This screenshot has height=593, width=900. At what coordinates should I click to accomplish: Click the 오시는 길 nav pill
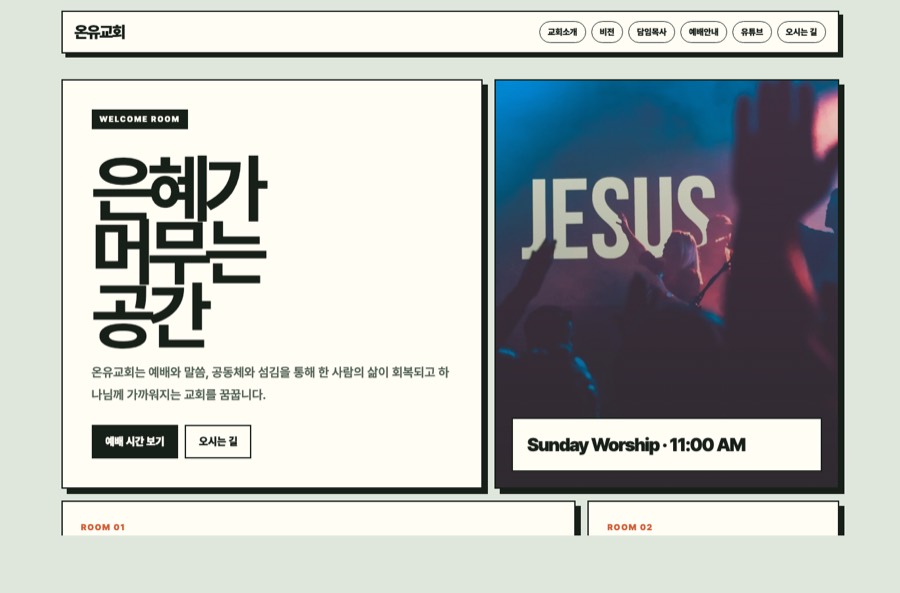coord(801,32)
